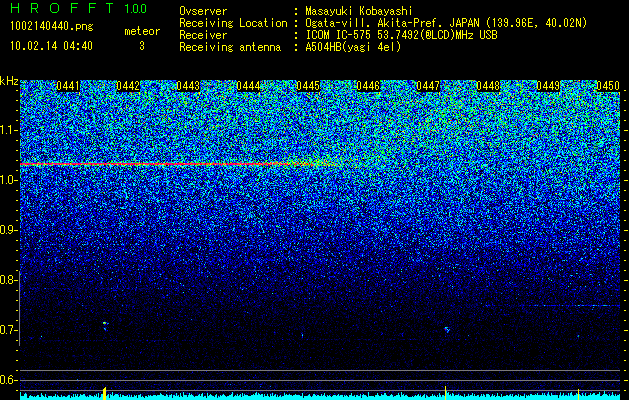
Task: Click the 0446 time marker
Action: 368,86
